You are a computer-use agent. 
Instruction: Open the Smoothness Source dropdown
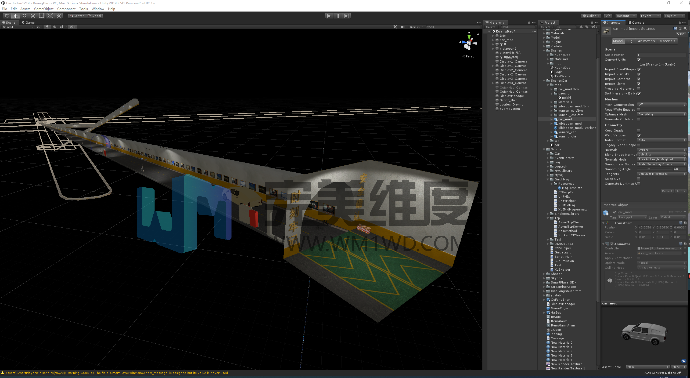pos(661,164)
